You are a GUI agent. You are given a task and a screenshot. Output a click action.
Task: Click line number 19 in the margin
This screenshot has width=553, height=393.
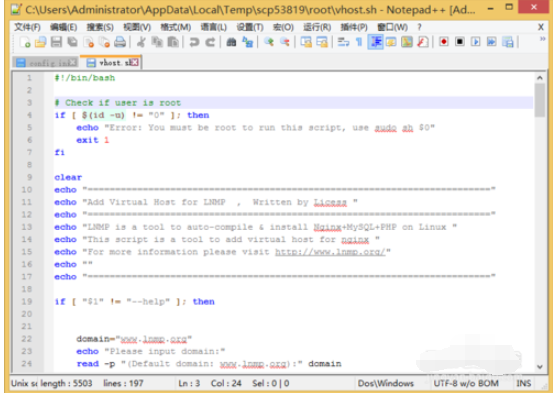pyautogui.click(x=27, y=301)
